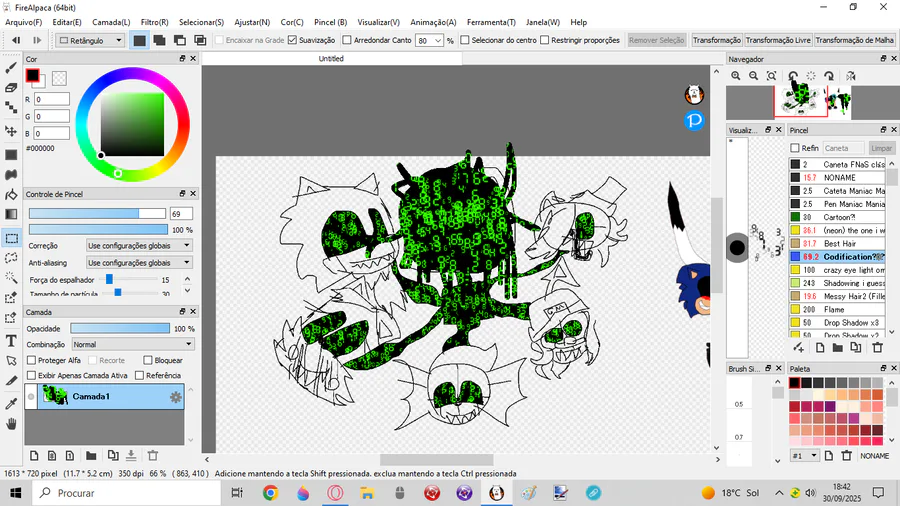Enable Encaixar na Grade checkbox
The image size is (900, 506).
click(x=219, y=40)
